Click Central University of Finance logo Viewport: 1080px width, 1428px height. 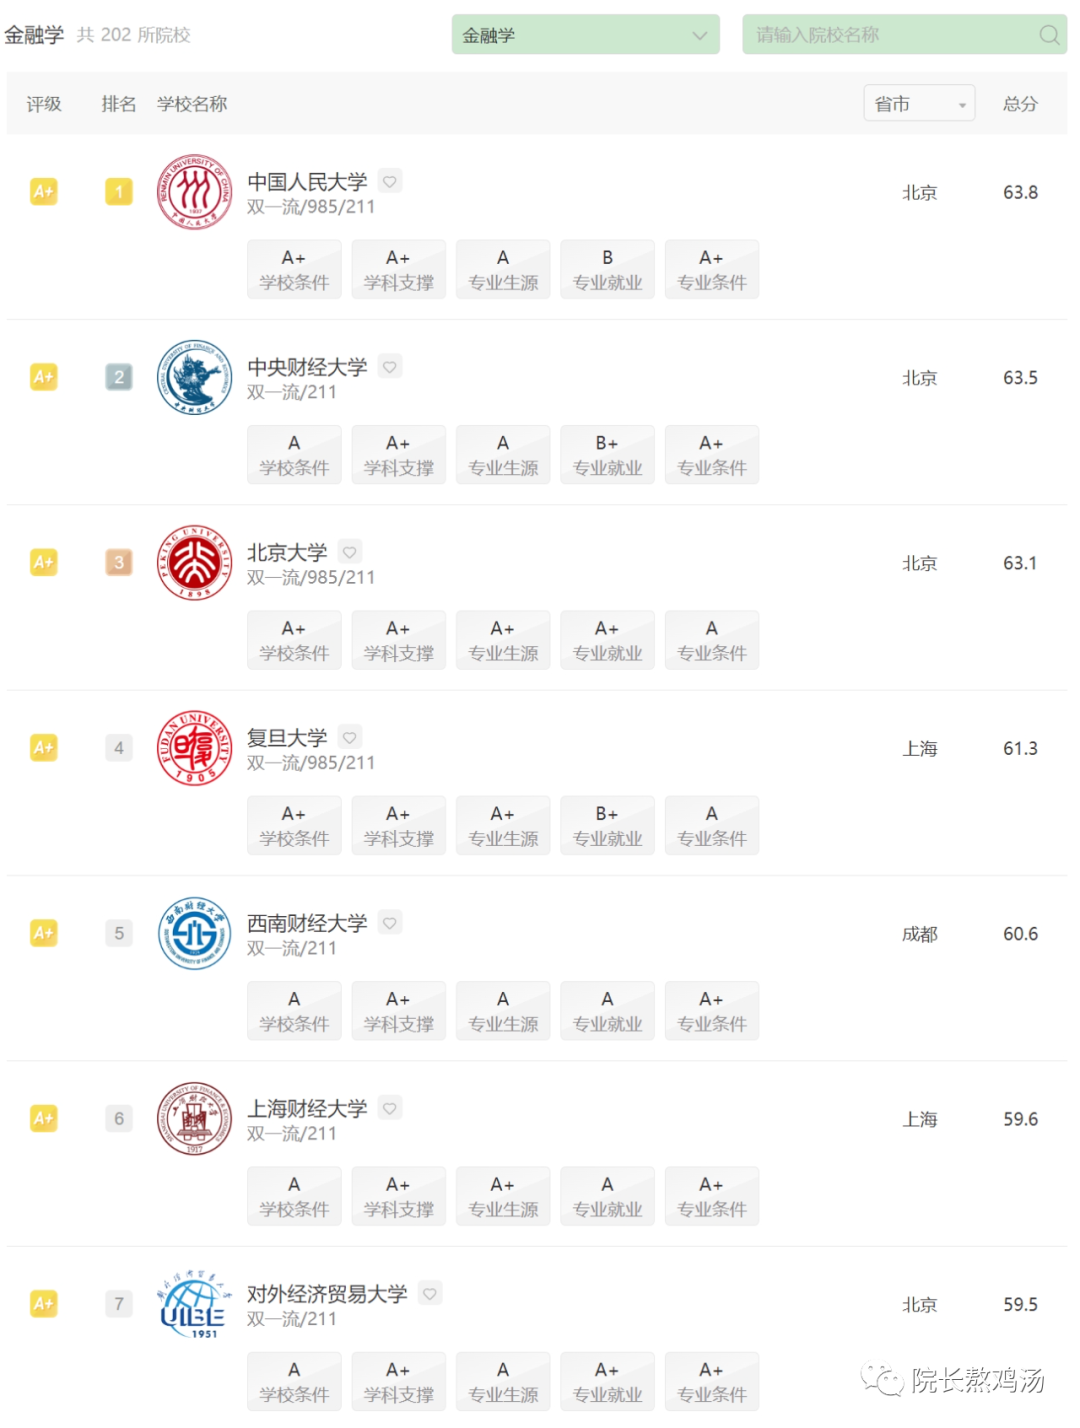pos(195,378)
